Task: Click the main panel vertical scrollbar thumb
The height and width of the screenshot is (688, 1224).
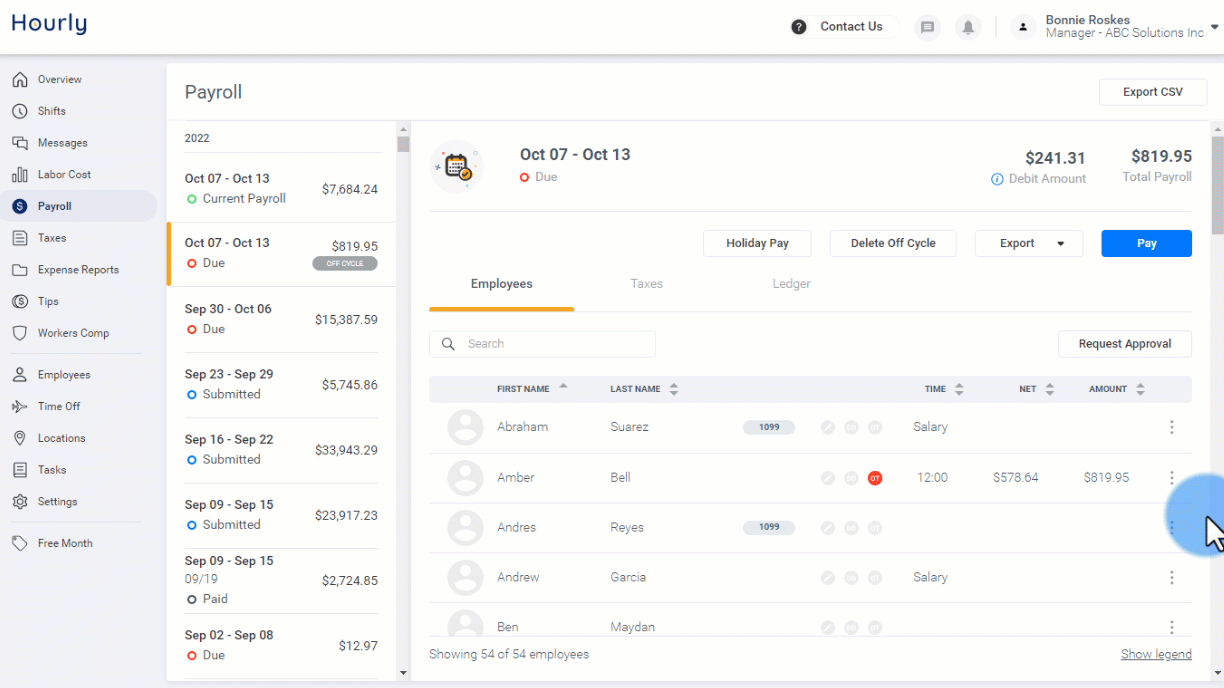Action: [x=1217, y=185]
